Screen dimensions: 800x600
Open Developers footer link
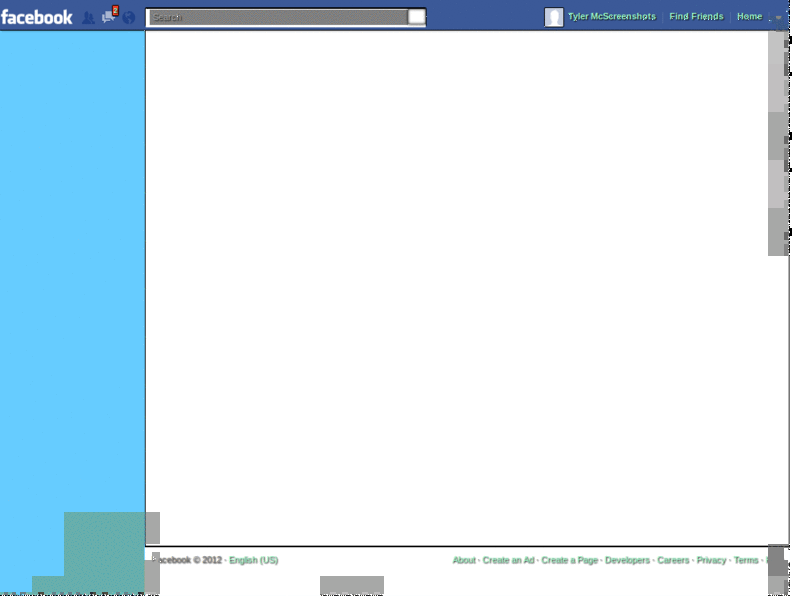click(x=628, y=560)
